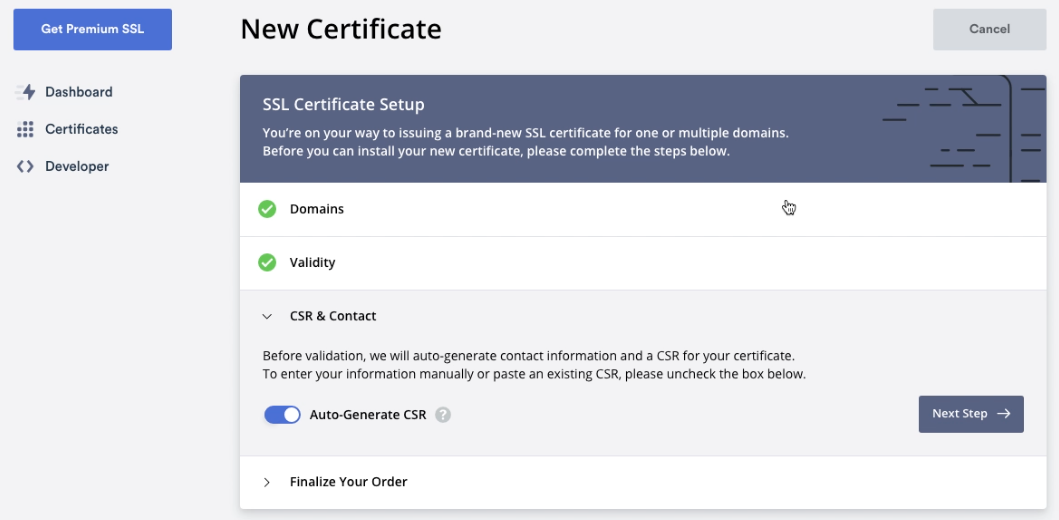Open the Validity step label
Viewport: 1059px width, 520px height.
point(313,263)
